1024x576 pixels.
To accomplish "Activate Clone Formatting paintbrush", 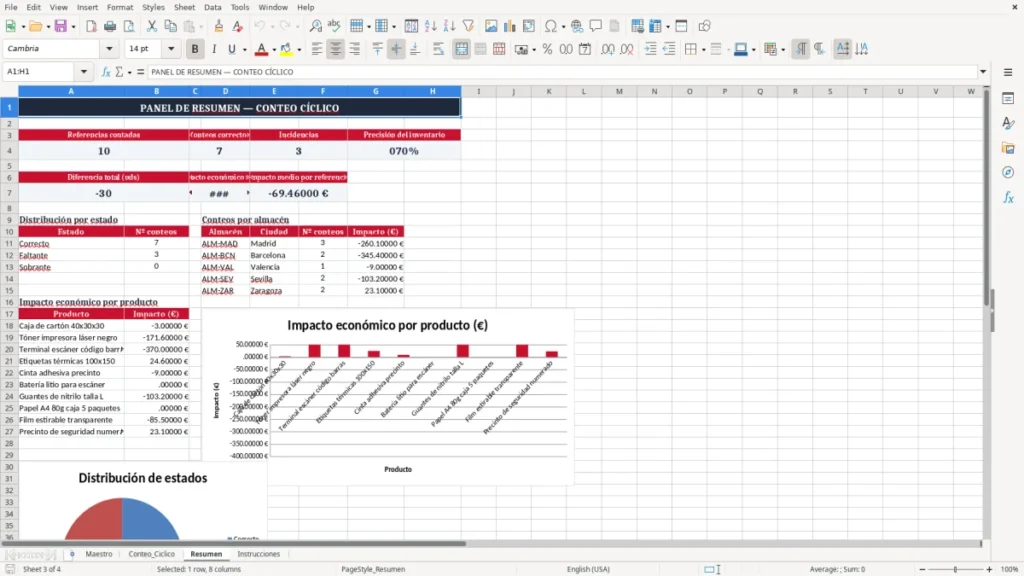I will [219, 26].
